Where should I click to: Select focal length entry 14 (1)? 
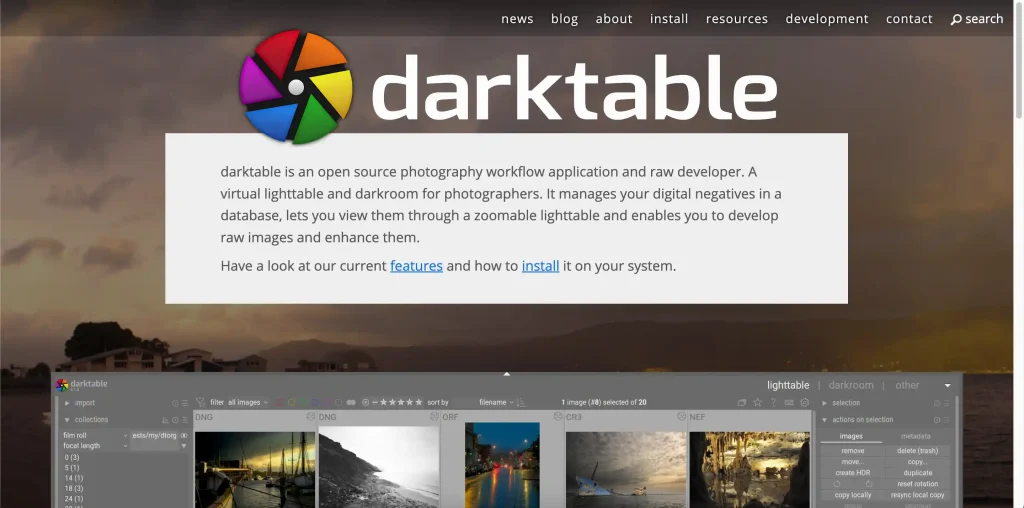point(74,479)
